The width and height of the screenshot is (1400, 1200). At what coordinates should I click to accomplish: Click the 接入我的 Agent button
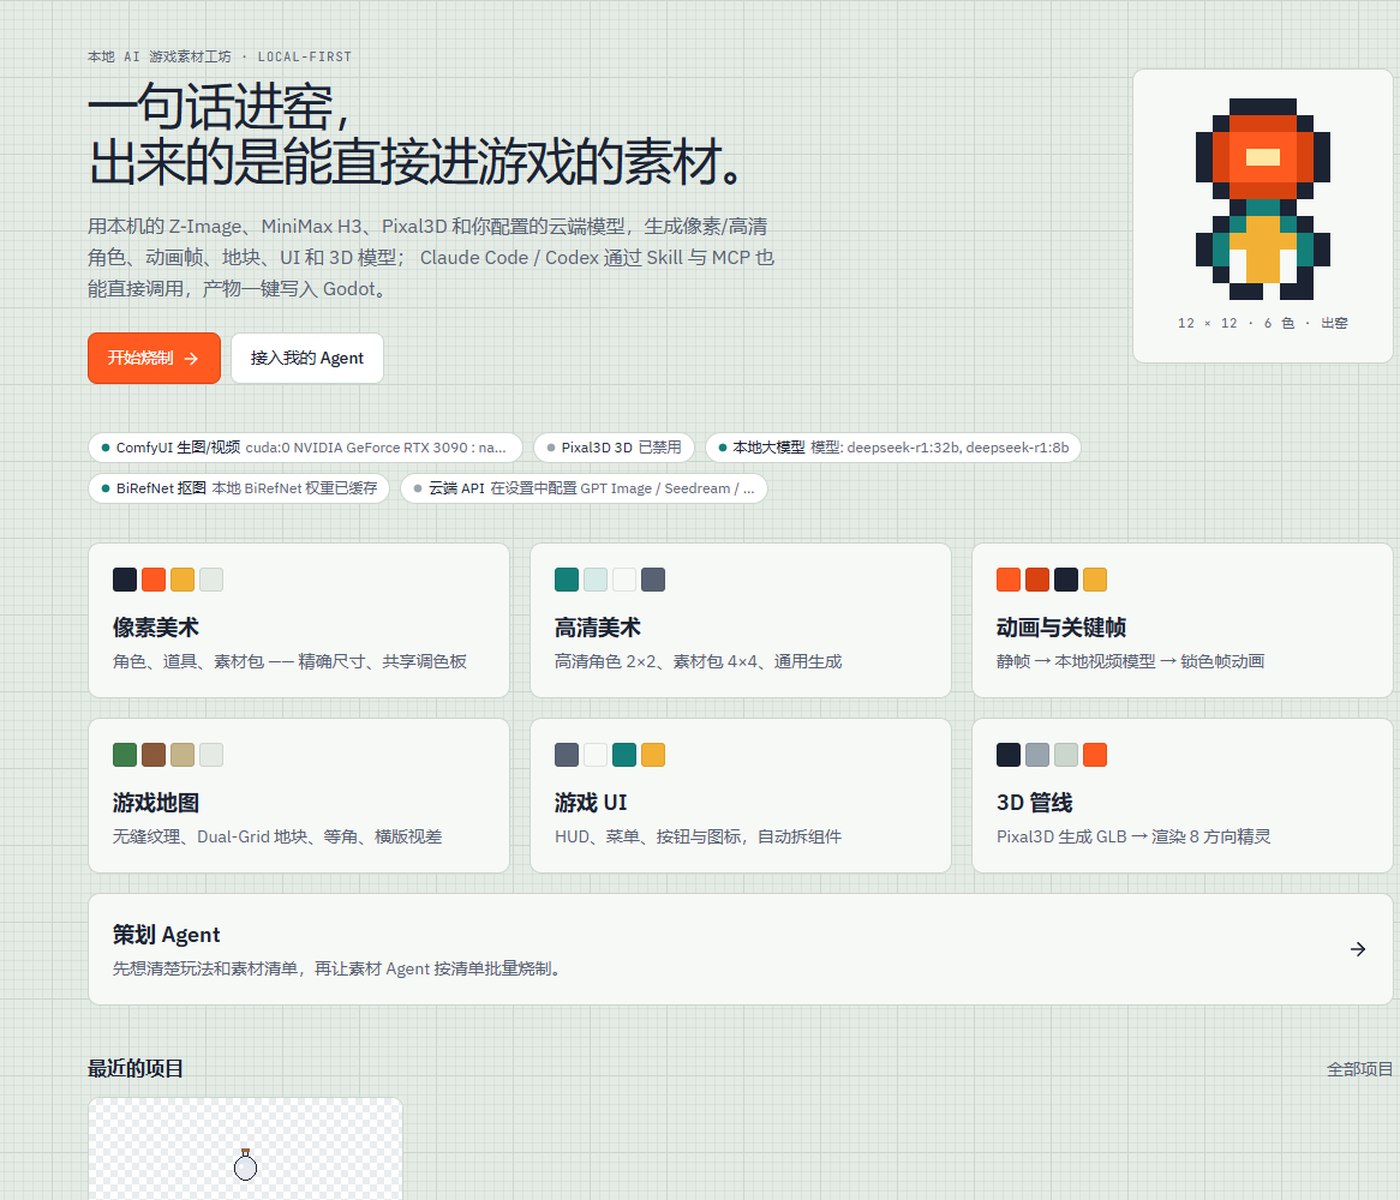pos(307,358)
